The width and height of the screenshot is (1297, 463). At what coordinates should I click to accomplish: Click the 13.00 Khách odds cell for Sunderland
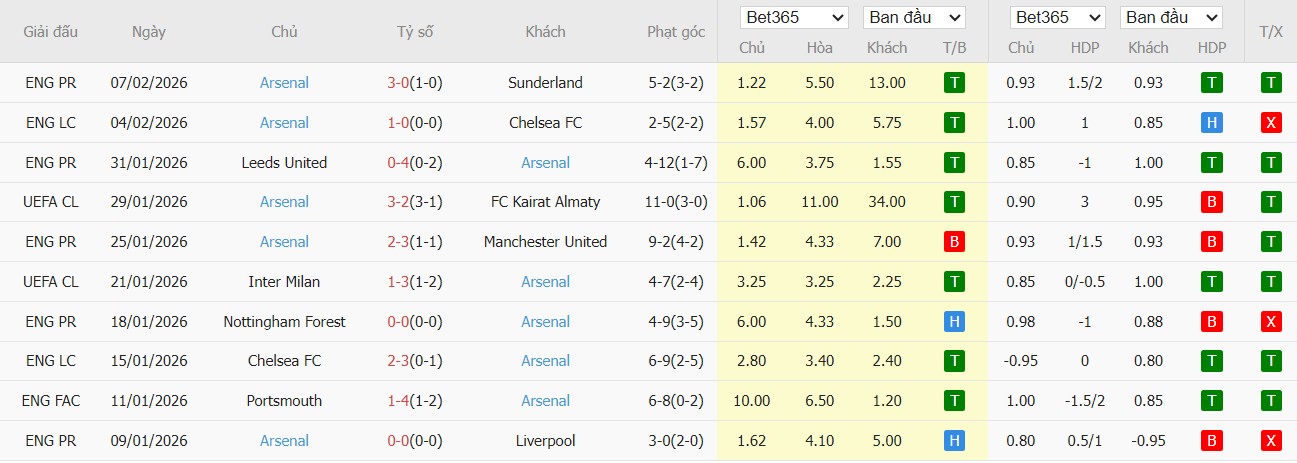(x=887, y=83)
